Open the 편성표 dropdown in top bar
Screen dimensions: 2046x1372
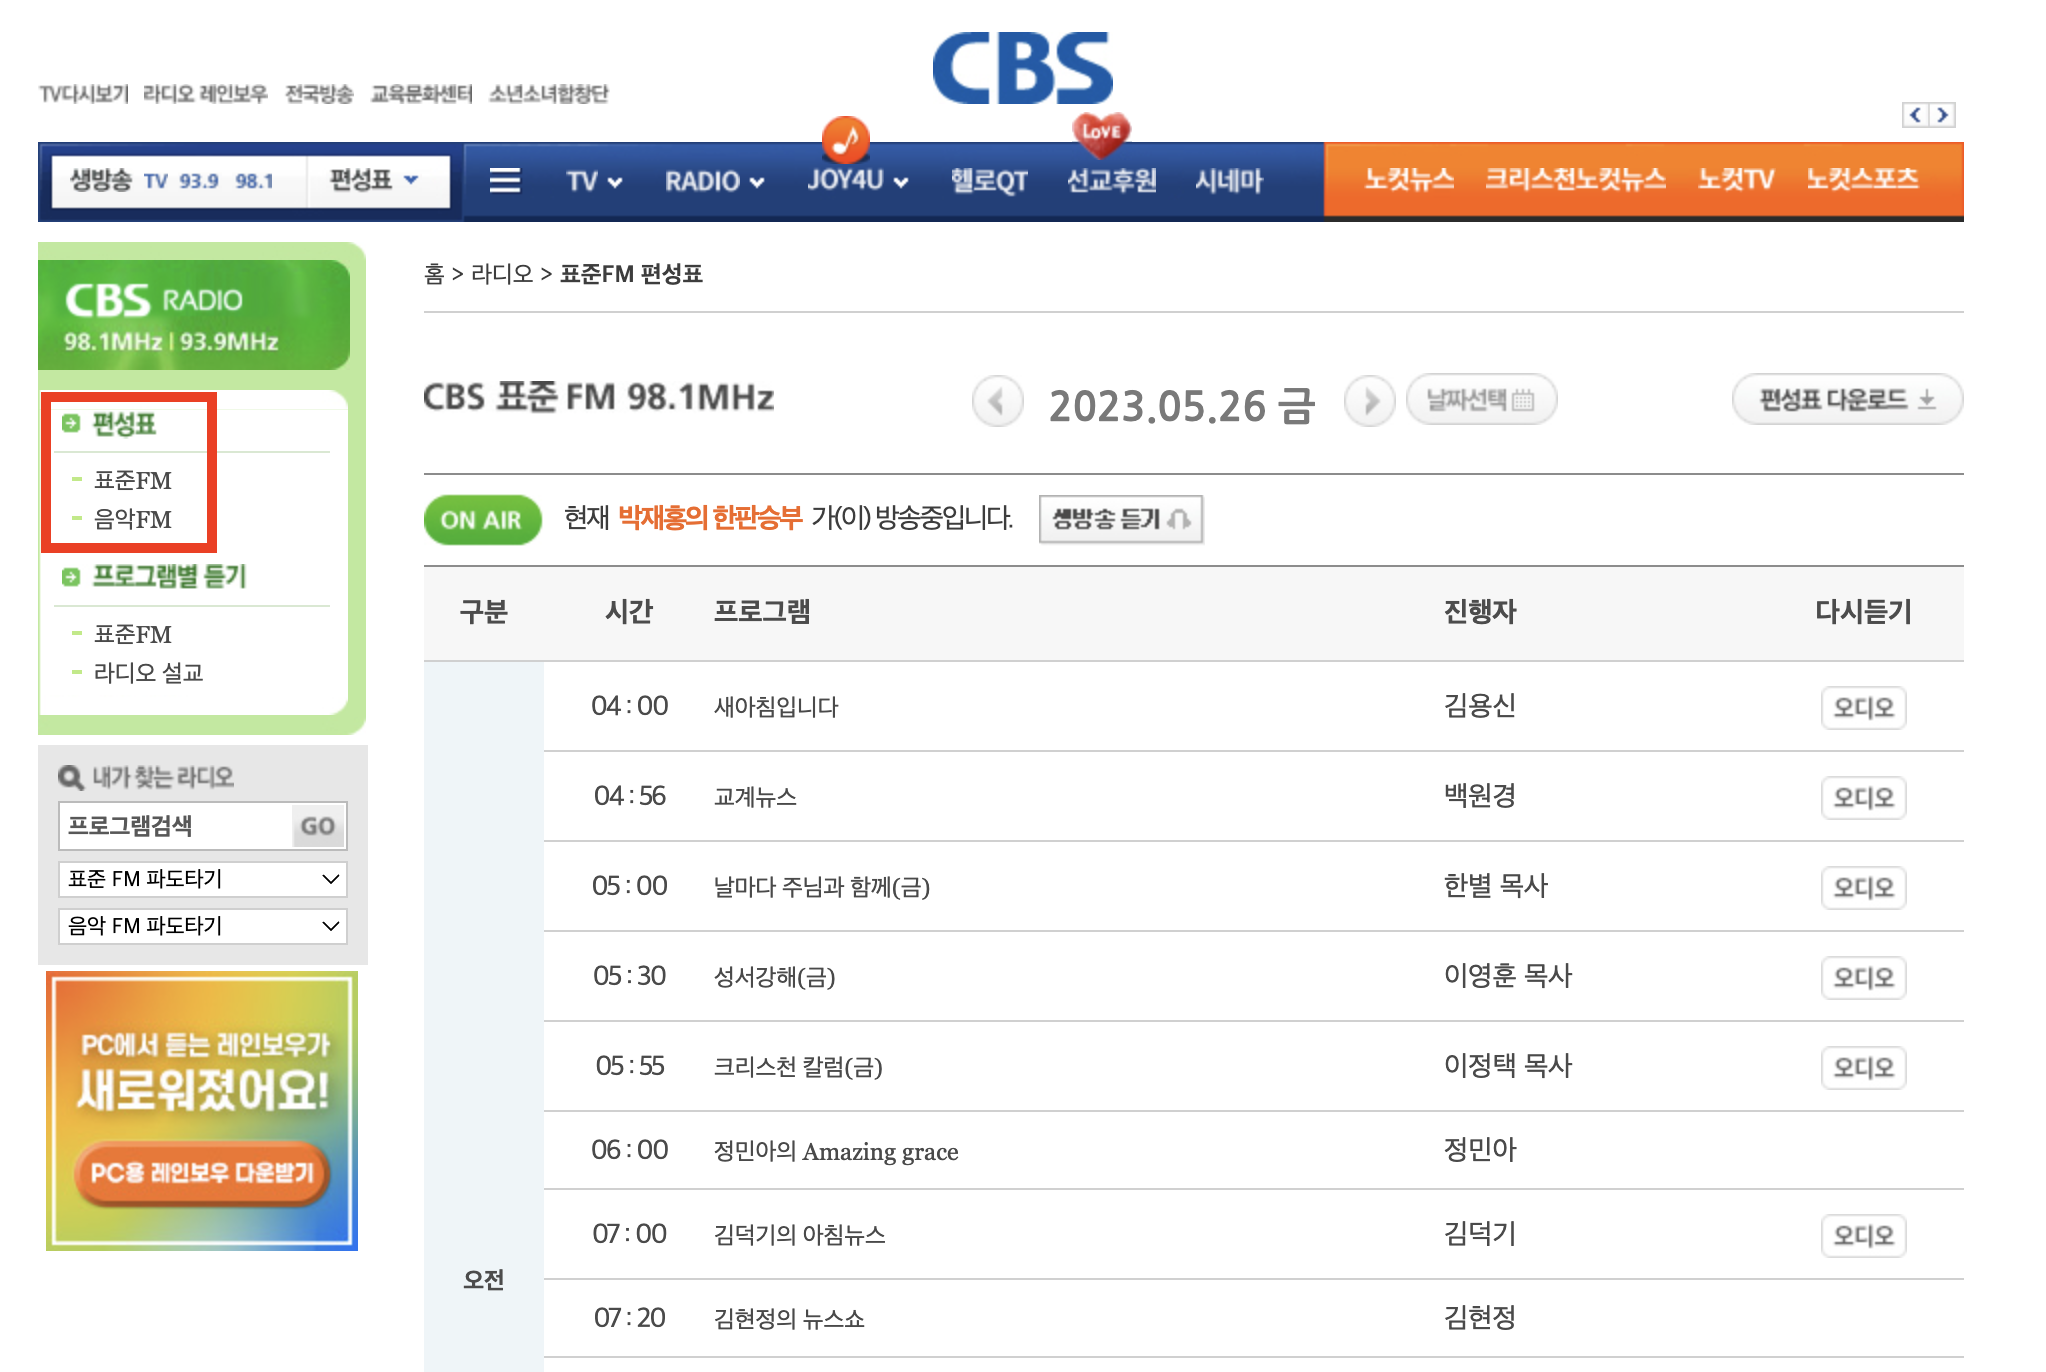[374, 180]
